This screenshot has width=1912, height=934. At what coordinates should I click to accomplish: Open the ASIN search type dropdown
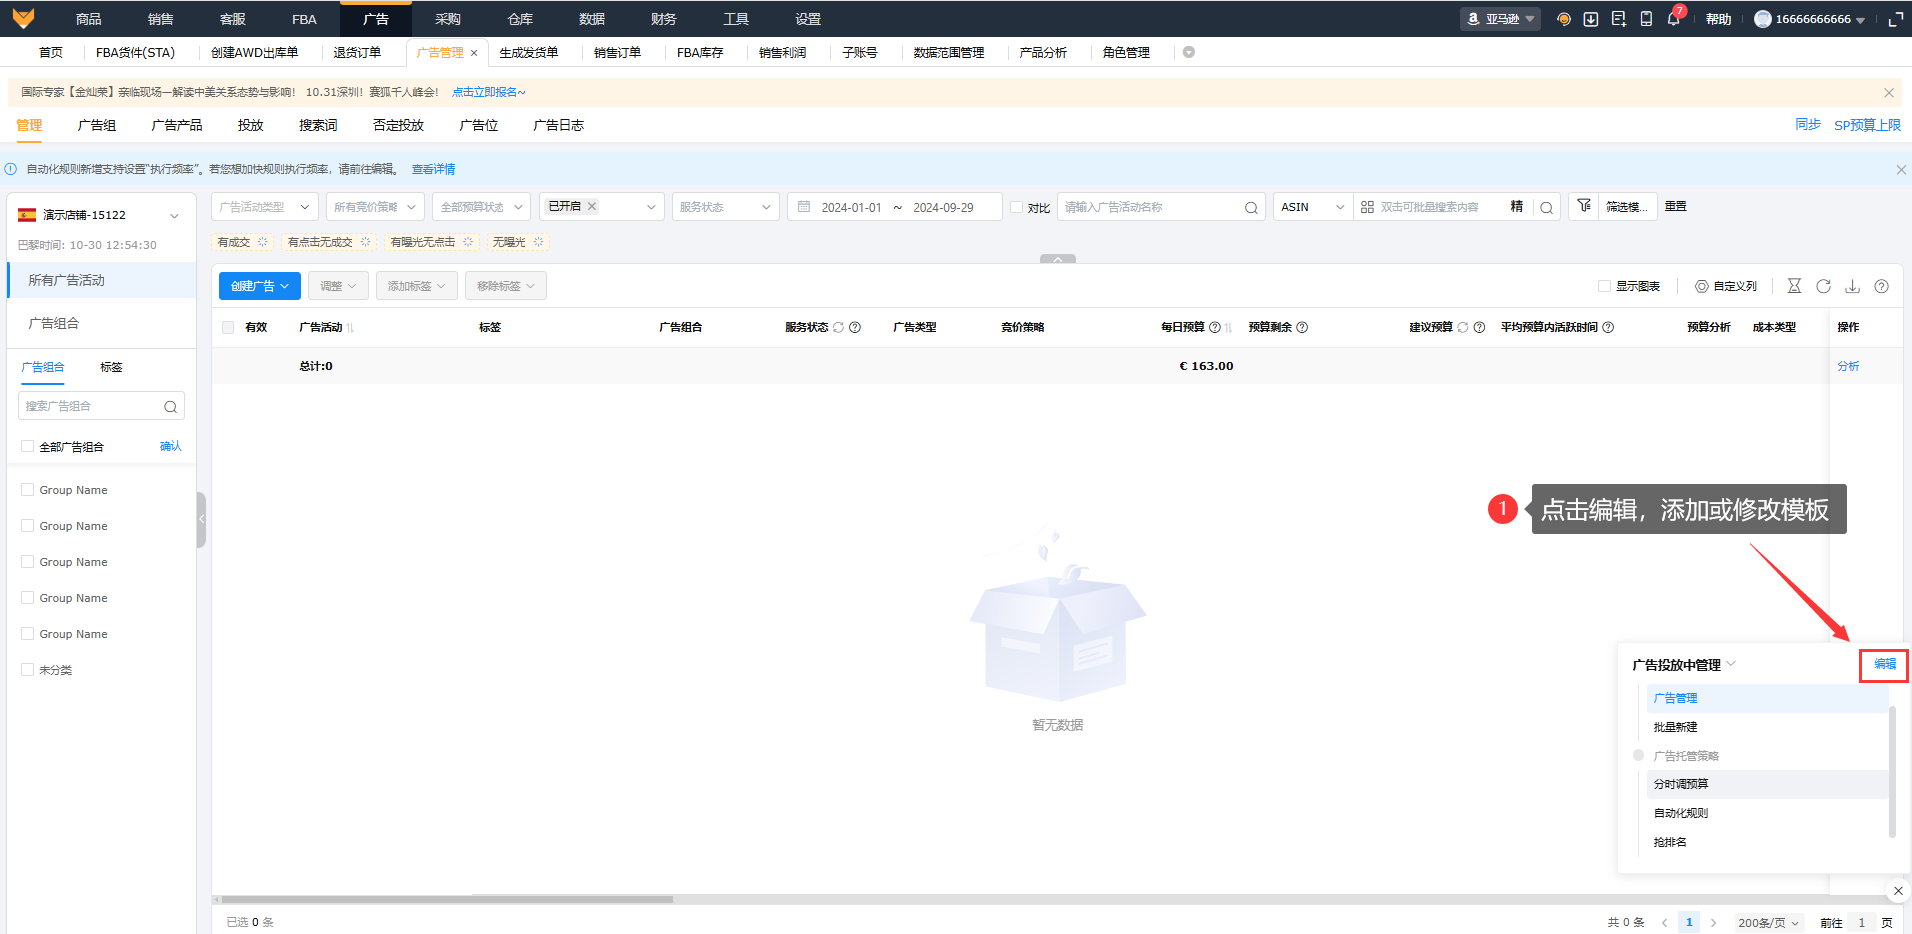coord(1313,207)
